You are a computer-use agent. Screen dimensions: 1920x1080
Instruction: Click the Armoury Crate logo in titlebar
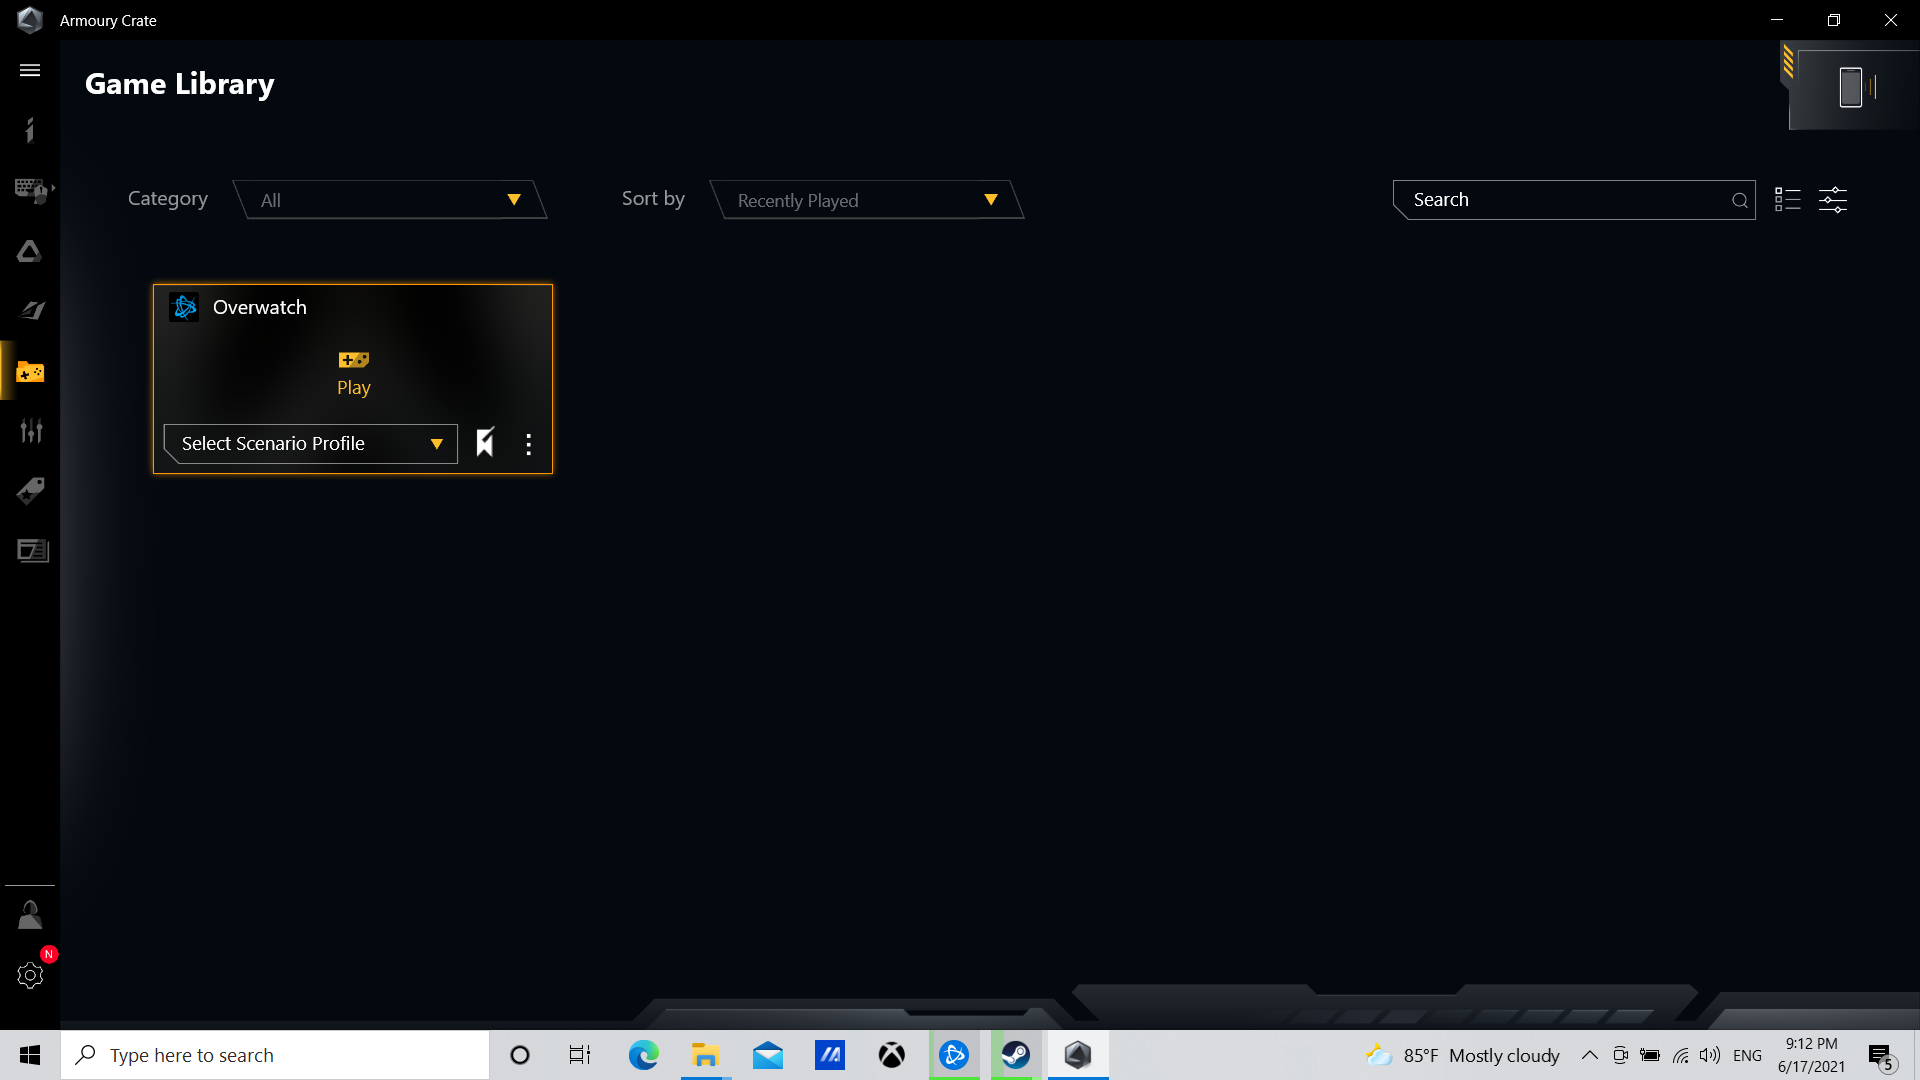[30, 20]
